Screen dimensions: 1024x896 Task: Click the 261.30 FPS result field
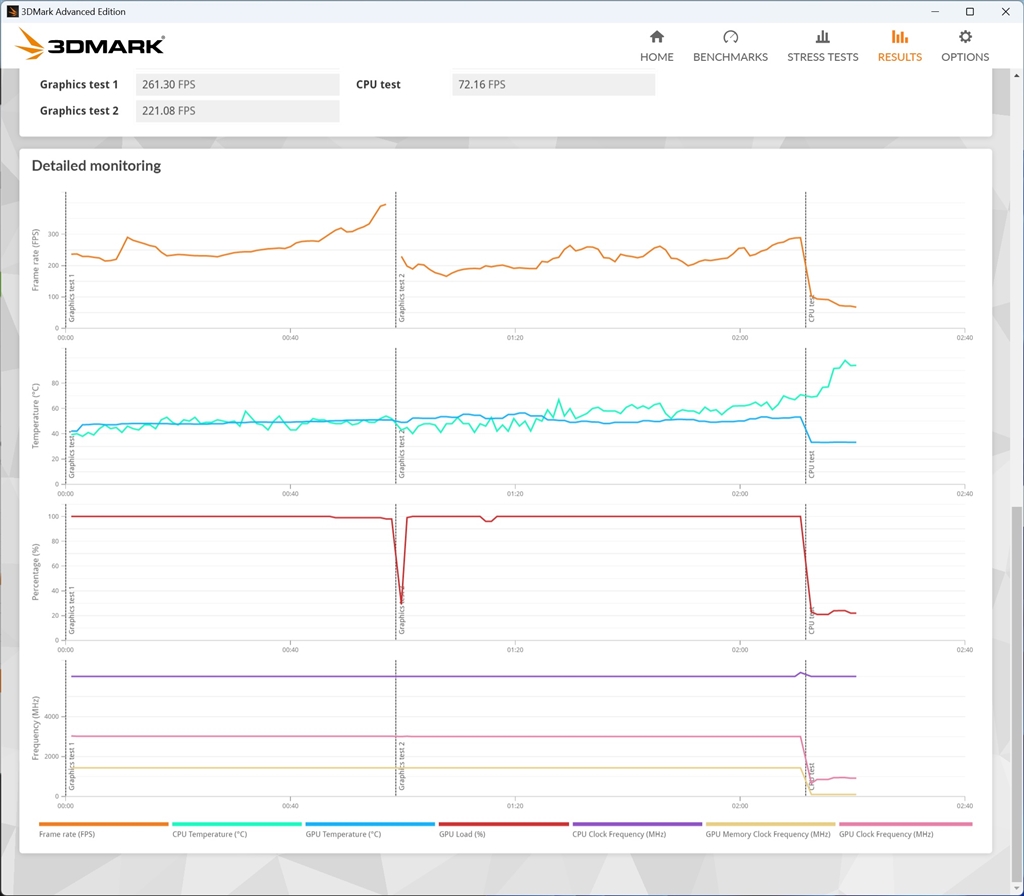(238, 84)
